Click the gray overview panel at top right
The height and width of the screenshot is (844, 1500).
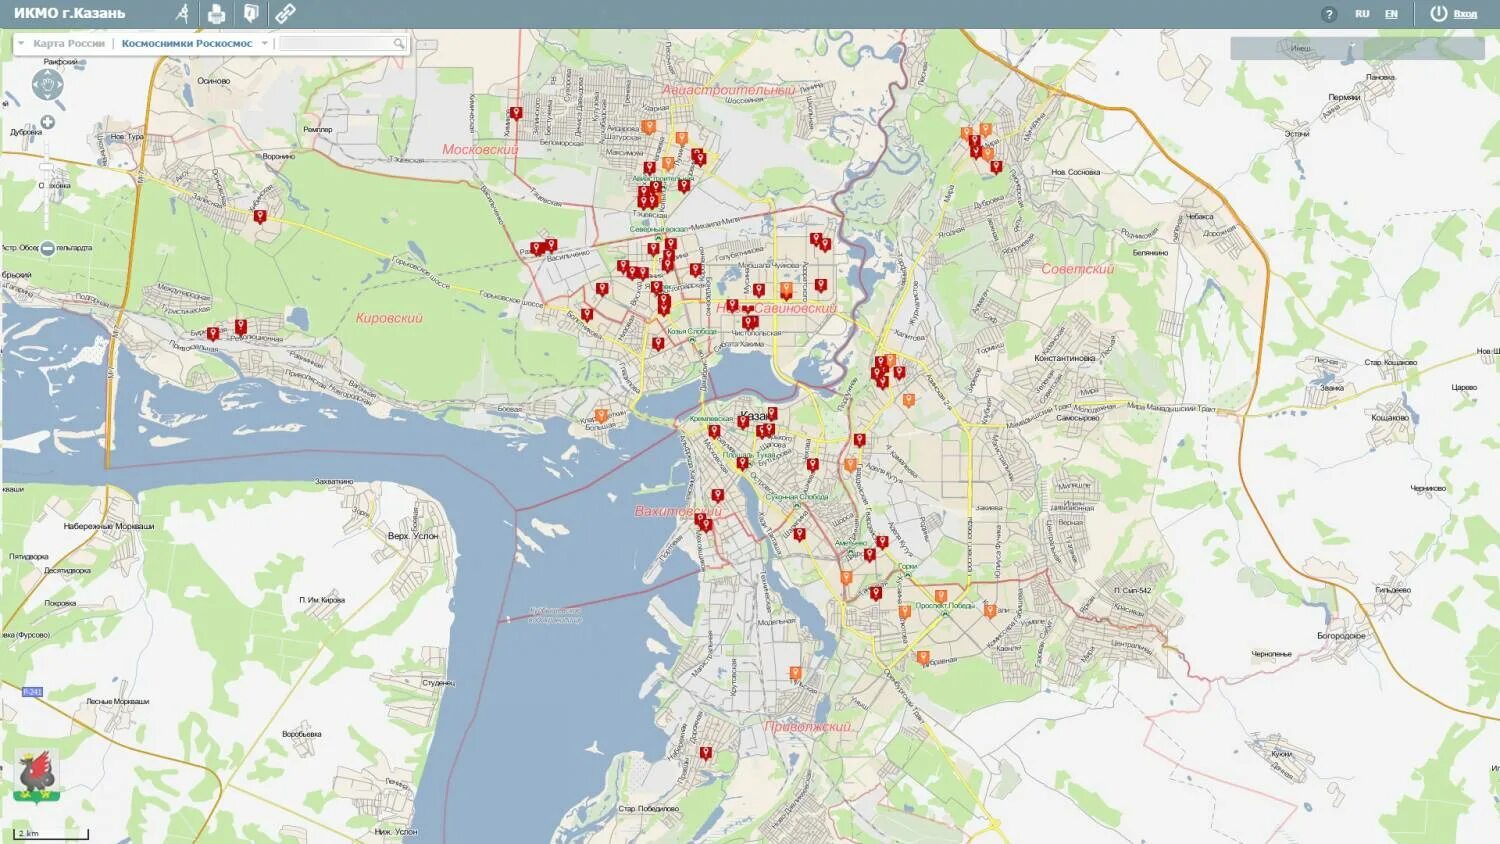pos(1357,48)
